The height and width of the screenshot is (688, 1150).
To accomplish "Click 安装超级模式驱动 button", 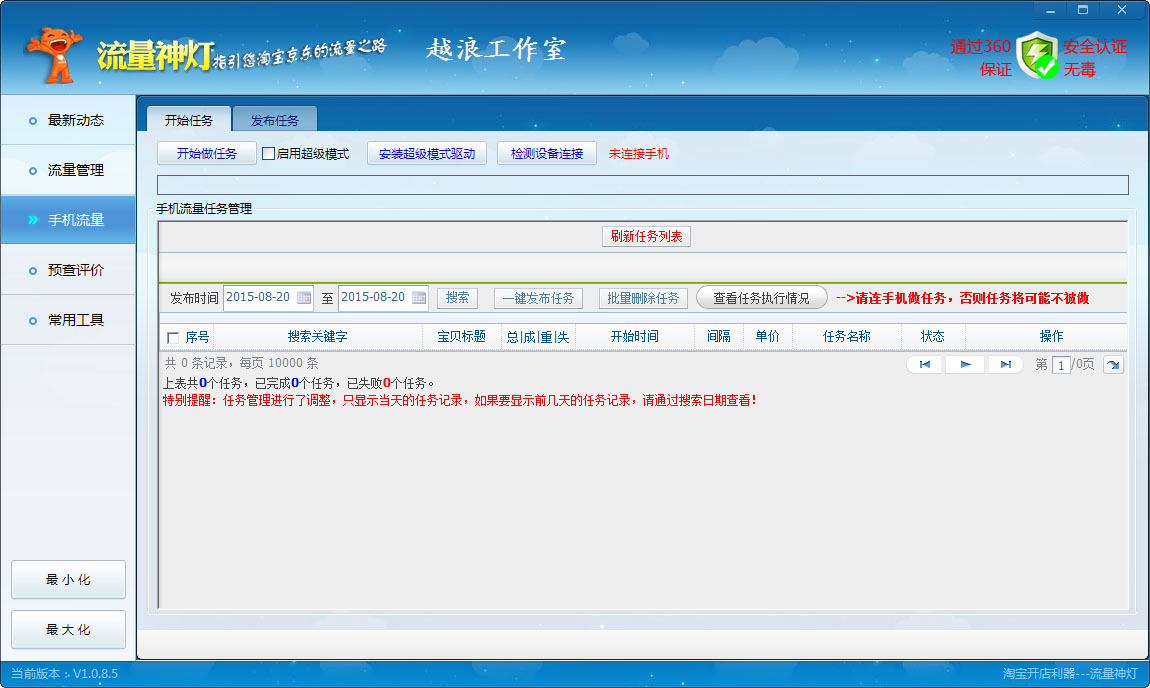I will tap(427, 153).
